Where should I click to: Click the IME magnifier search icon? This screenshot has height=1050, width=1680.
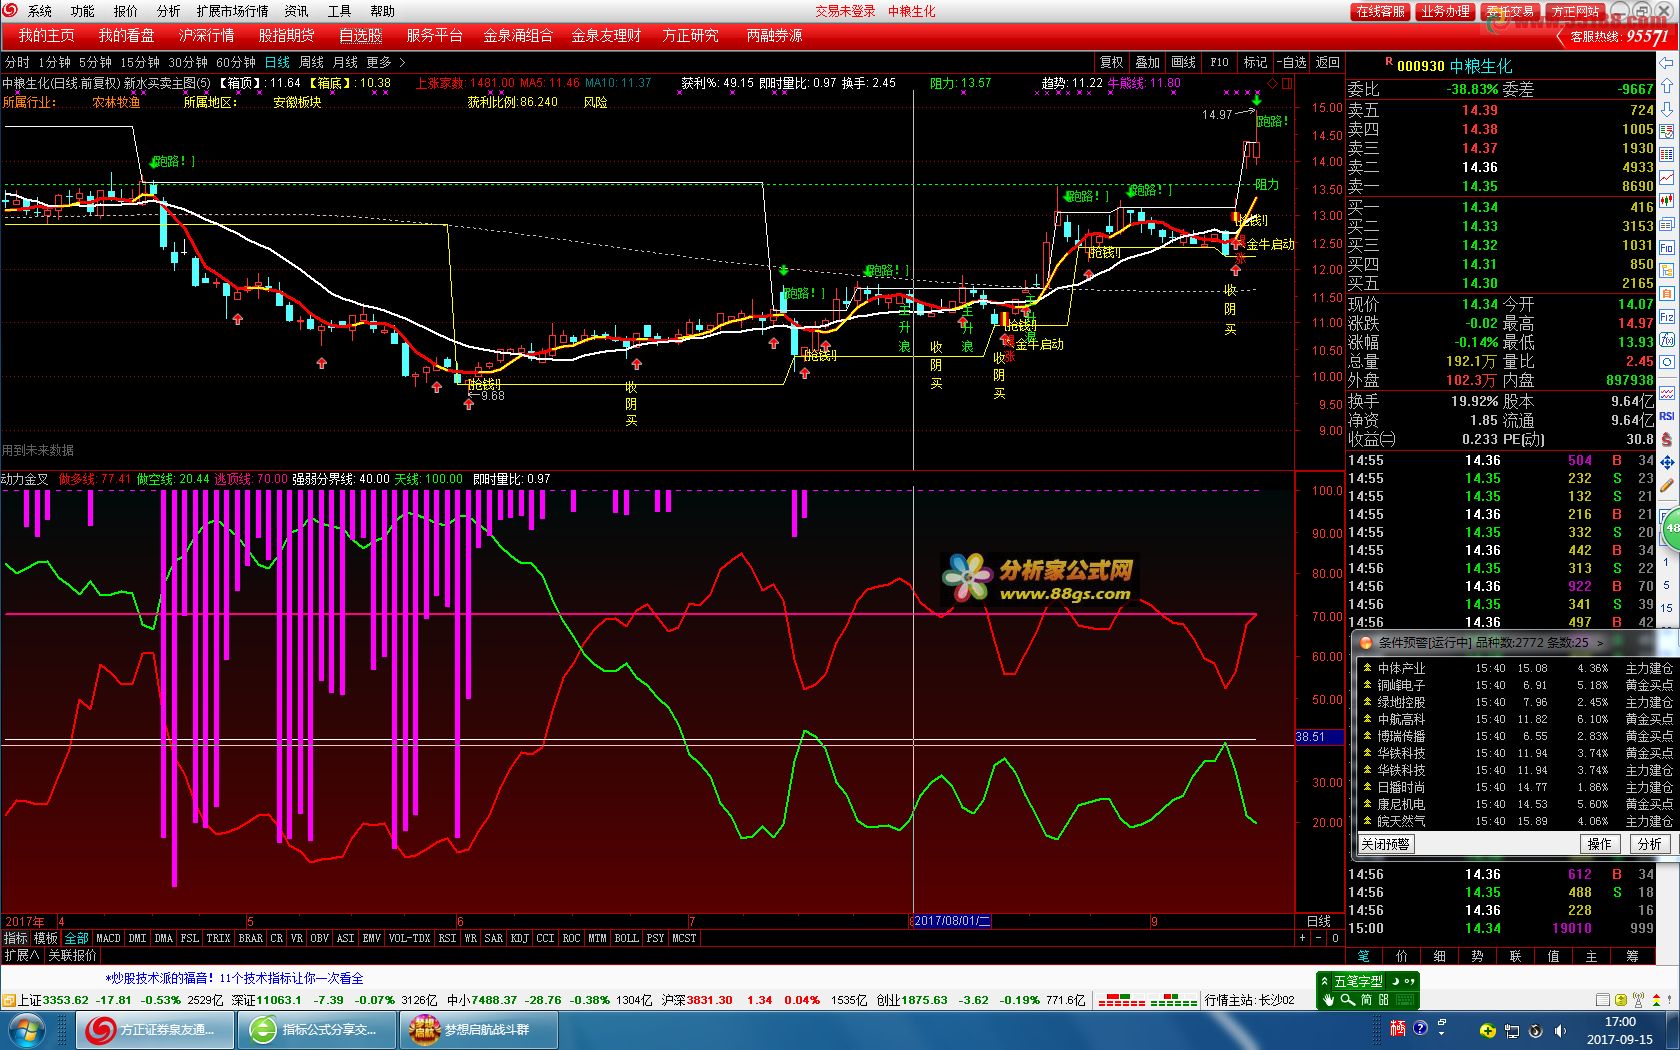click(x=1347, y=999)
